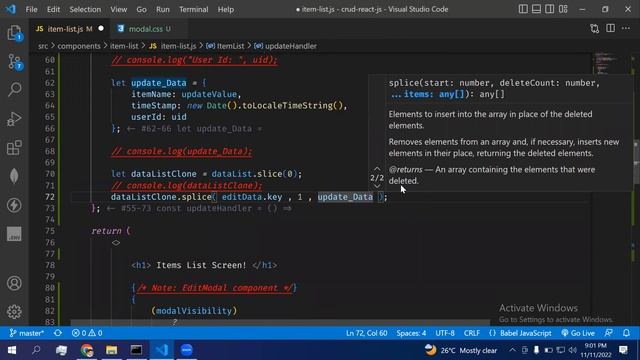Open the File menu

pos(31,9)
